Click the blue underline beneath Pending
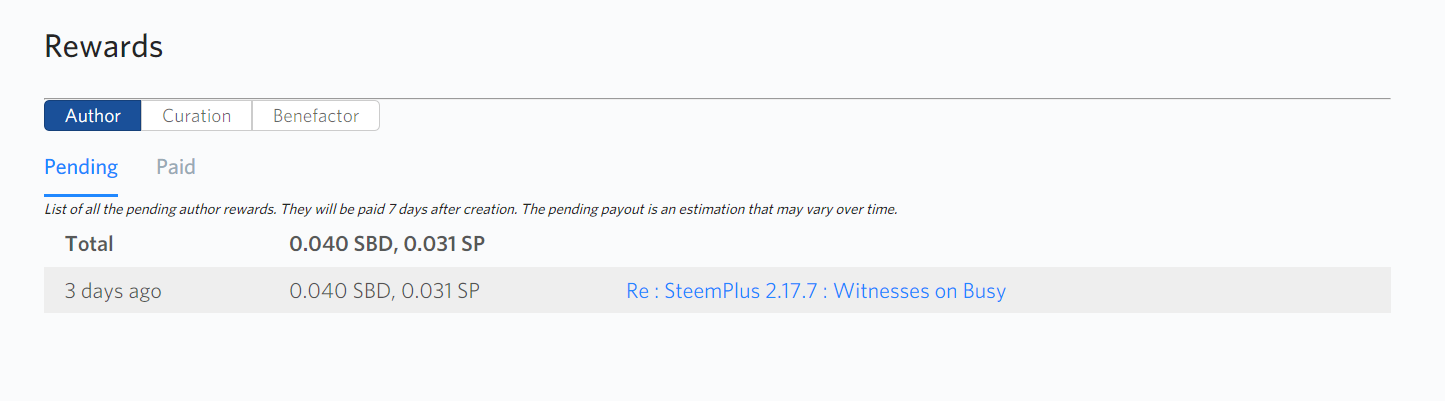 click(81, 195)
